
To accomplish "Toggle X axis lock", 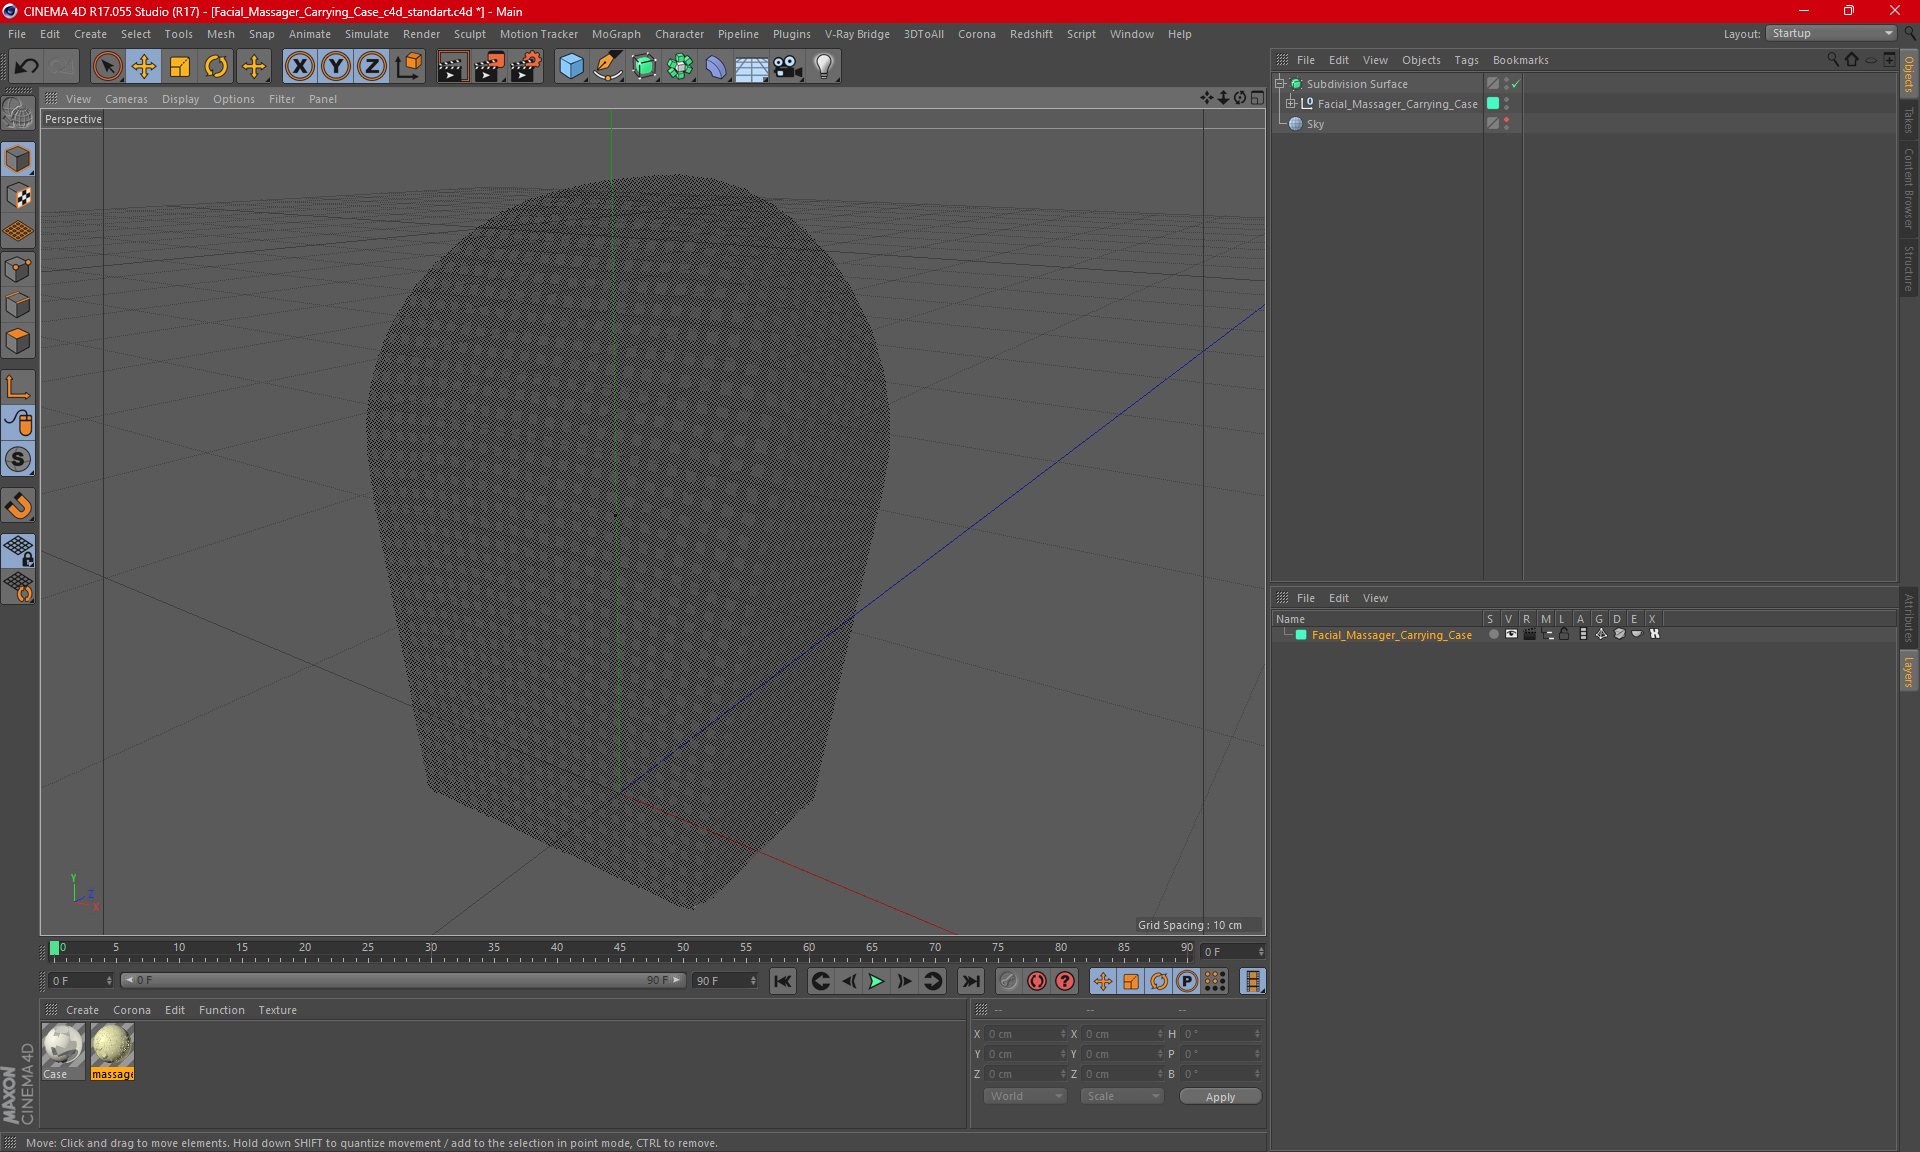I will coord(299,66).
